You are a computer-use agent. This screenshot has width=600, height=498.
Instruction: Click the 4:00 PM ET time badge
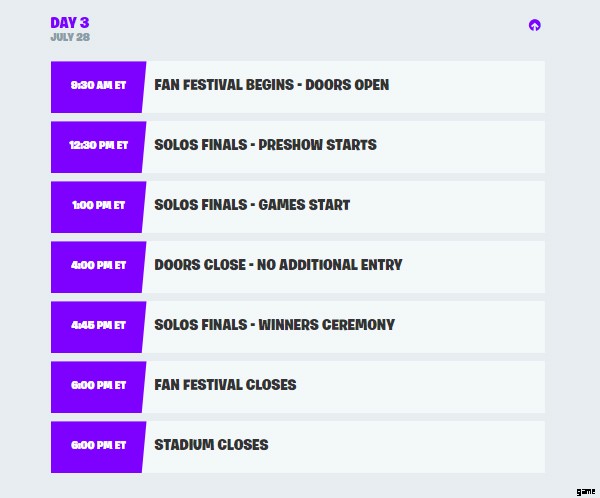(98, 266)
